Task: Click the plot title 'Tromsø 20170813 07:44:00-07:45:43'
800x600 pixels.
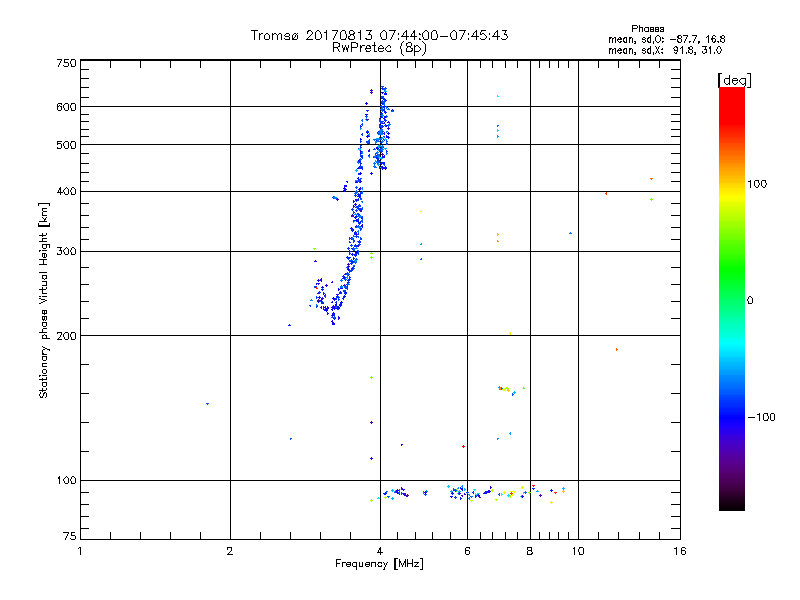Action: click(379, 35)
